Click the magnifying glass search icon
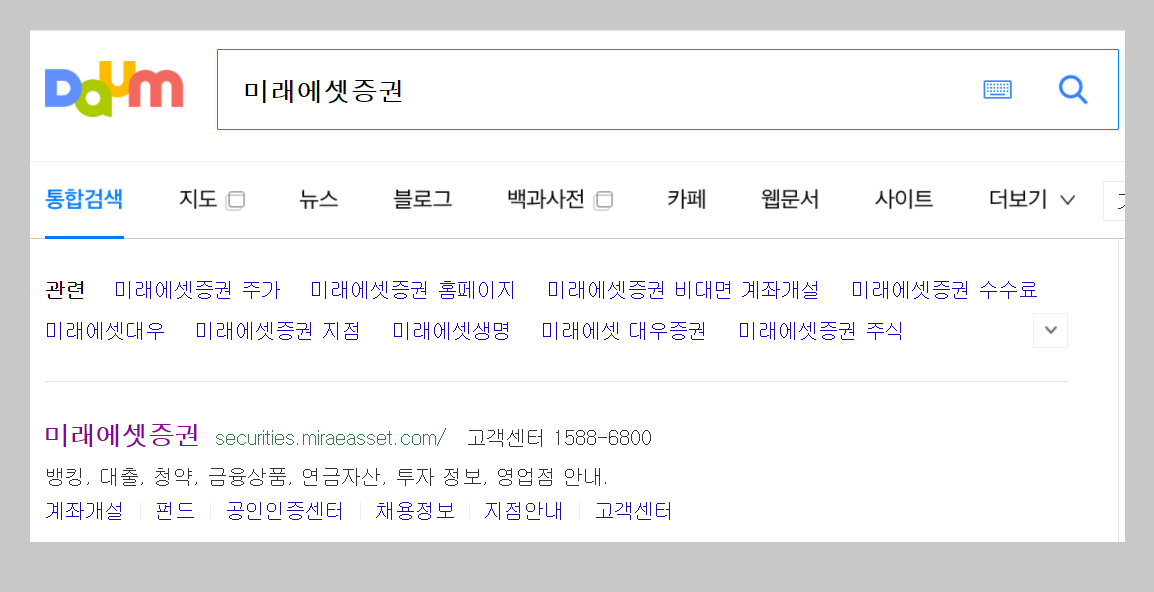The image size is (1154, 592). tap(1072, 90)
